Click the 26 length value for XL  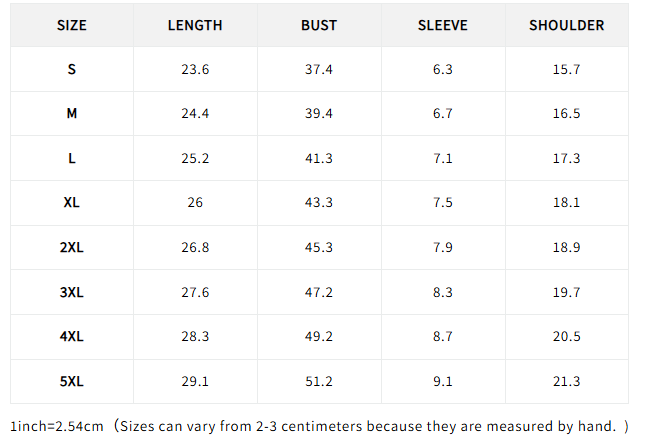pyautogui.click(x=195, y=203)
